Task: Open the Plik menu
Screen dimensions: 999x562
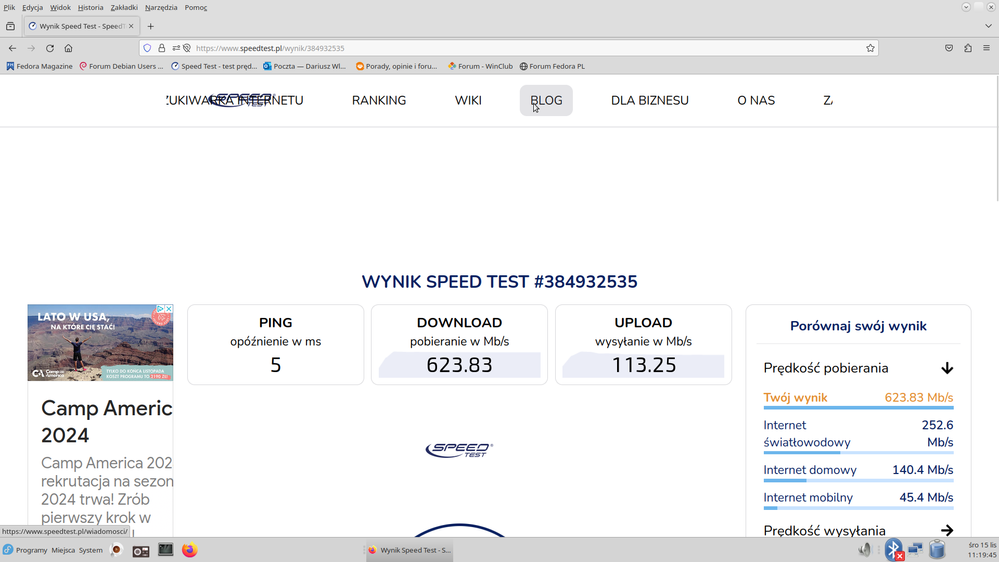Action: coord(9,8)
